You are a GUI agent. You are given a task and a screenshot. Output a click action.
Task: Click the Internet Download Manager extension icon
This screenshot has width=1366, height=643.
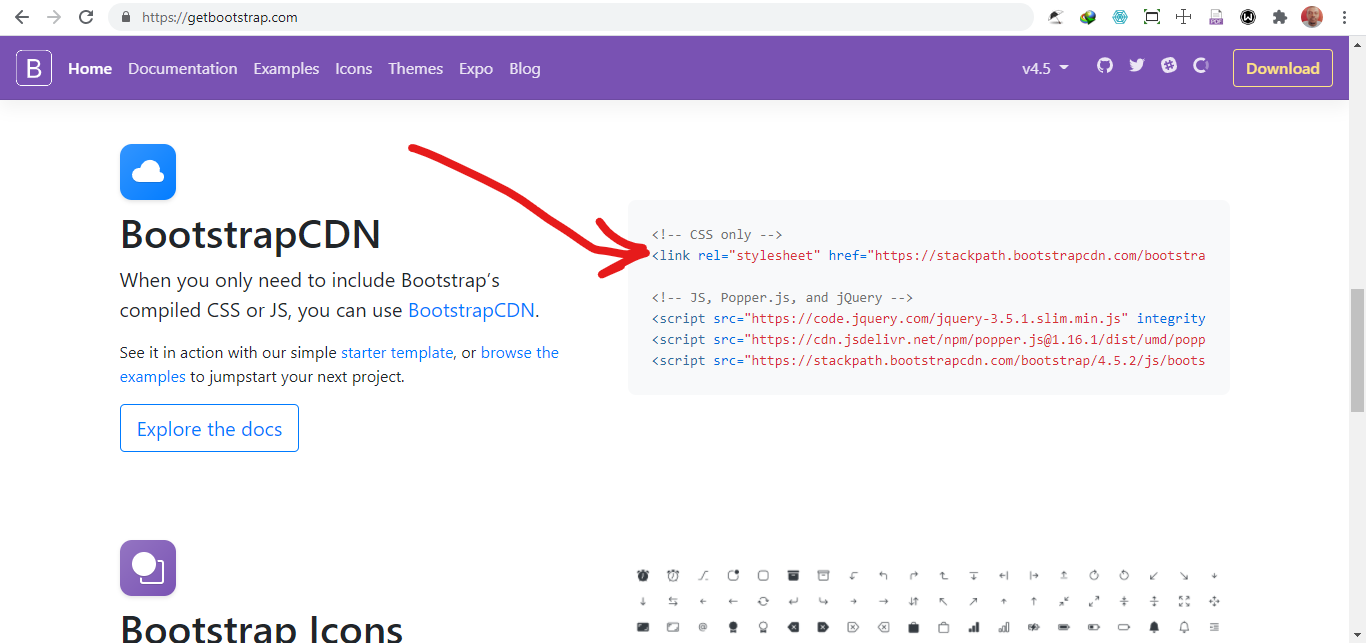[1088, 17]
